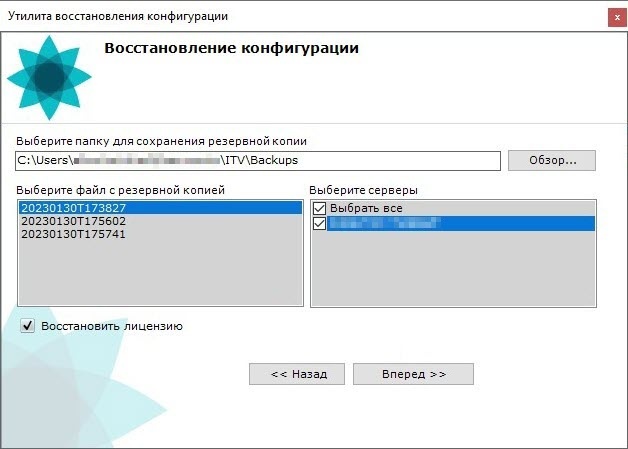Toggle the checkbox below Выбрать все
The width and height of the screenshot is (628, 449).
[321, 223]
